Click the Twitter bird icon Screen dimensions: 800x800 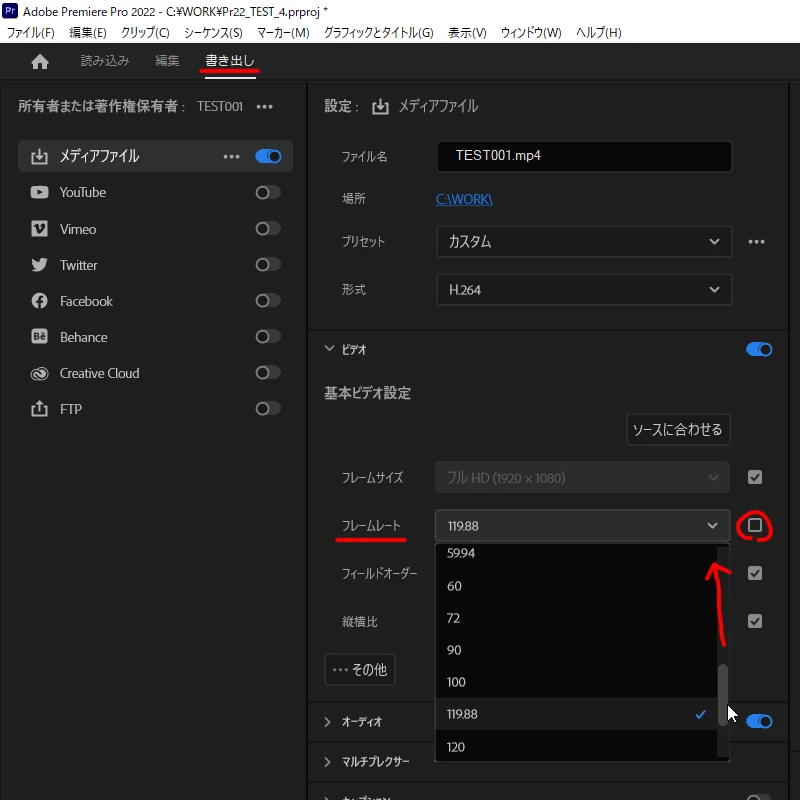pos(39,265)
